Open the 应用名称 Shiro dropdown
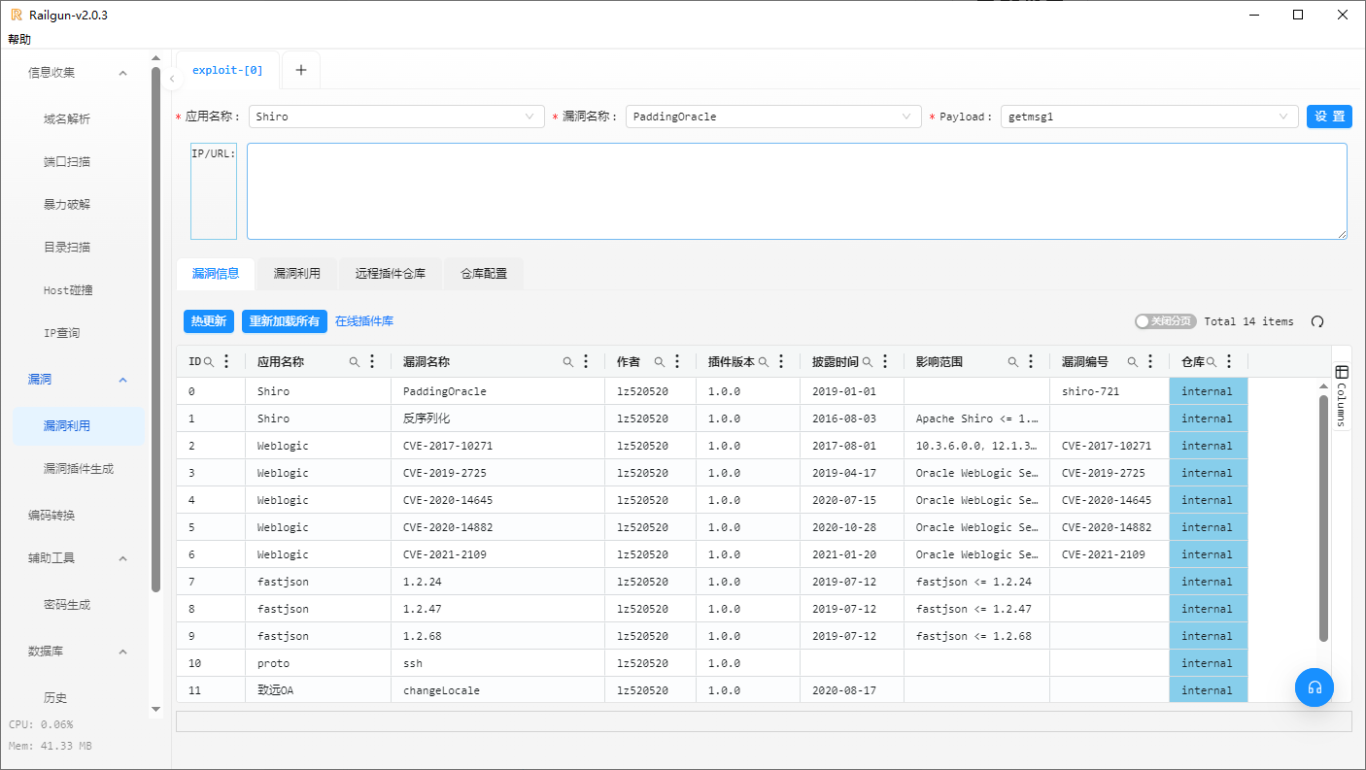Screen dimensions: 1366x770 click(396, 117)
